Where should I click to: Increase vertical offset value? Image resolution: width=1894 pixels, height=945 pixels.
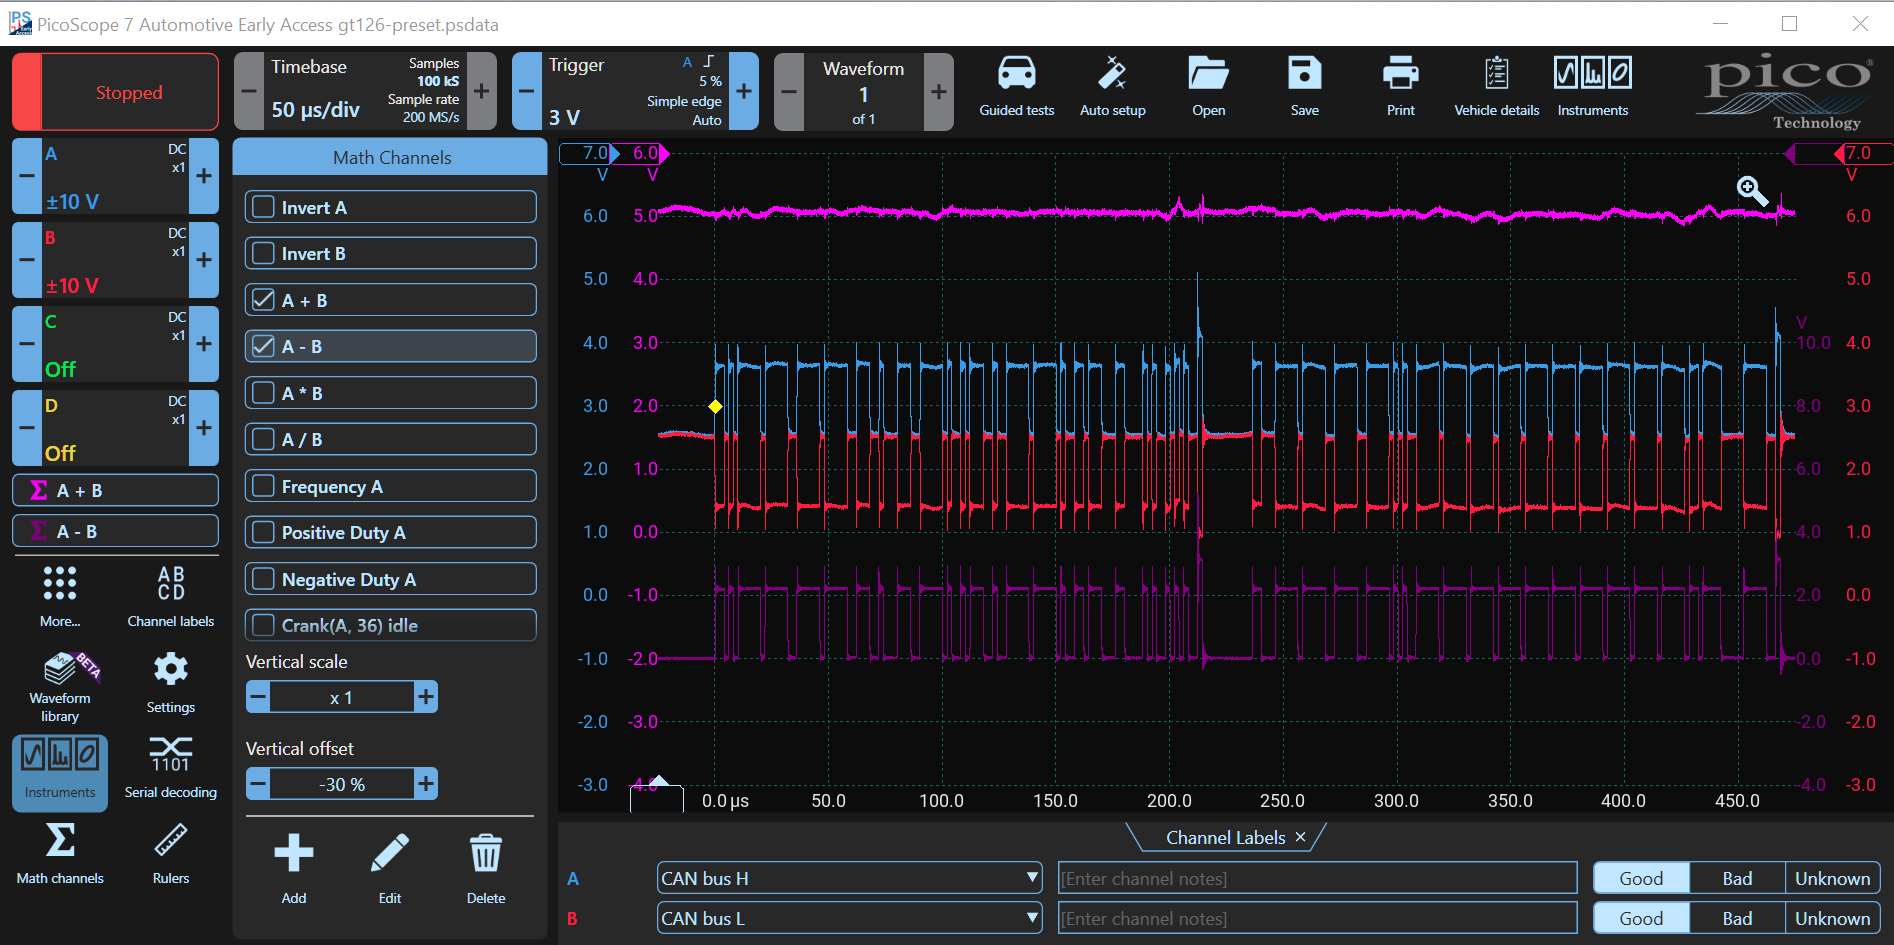click(426, 783)
